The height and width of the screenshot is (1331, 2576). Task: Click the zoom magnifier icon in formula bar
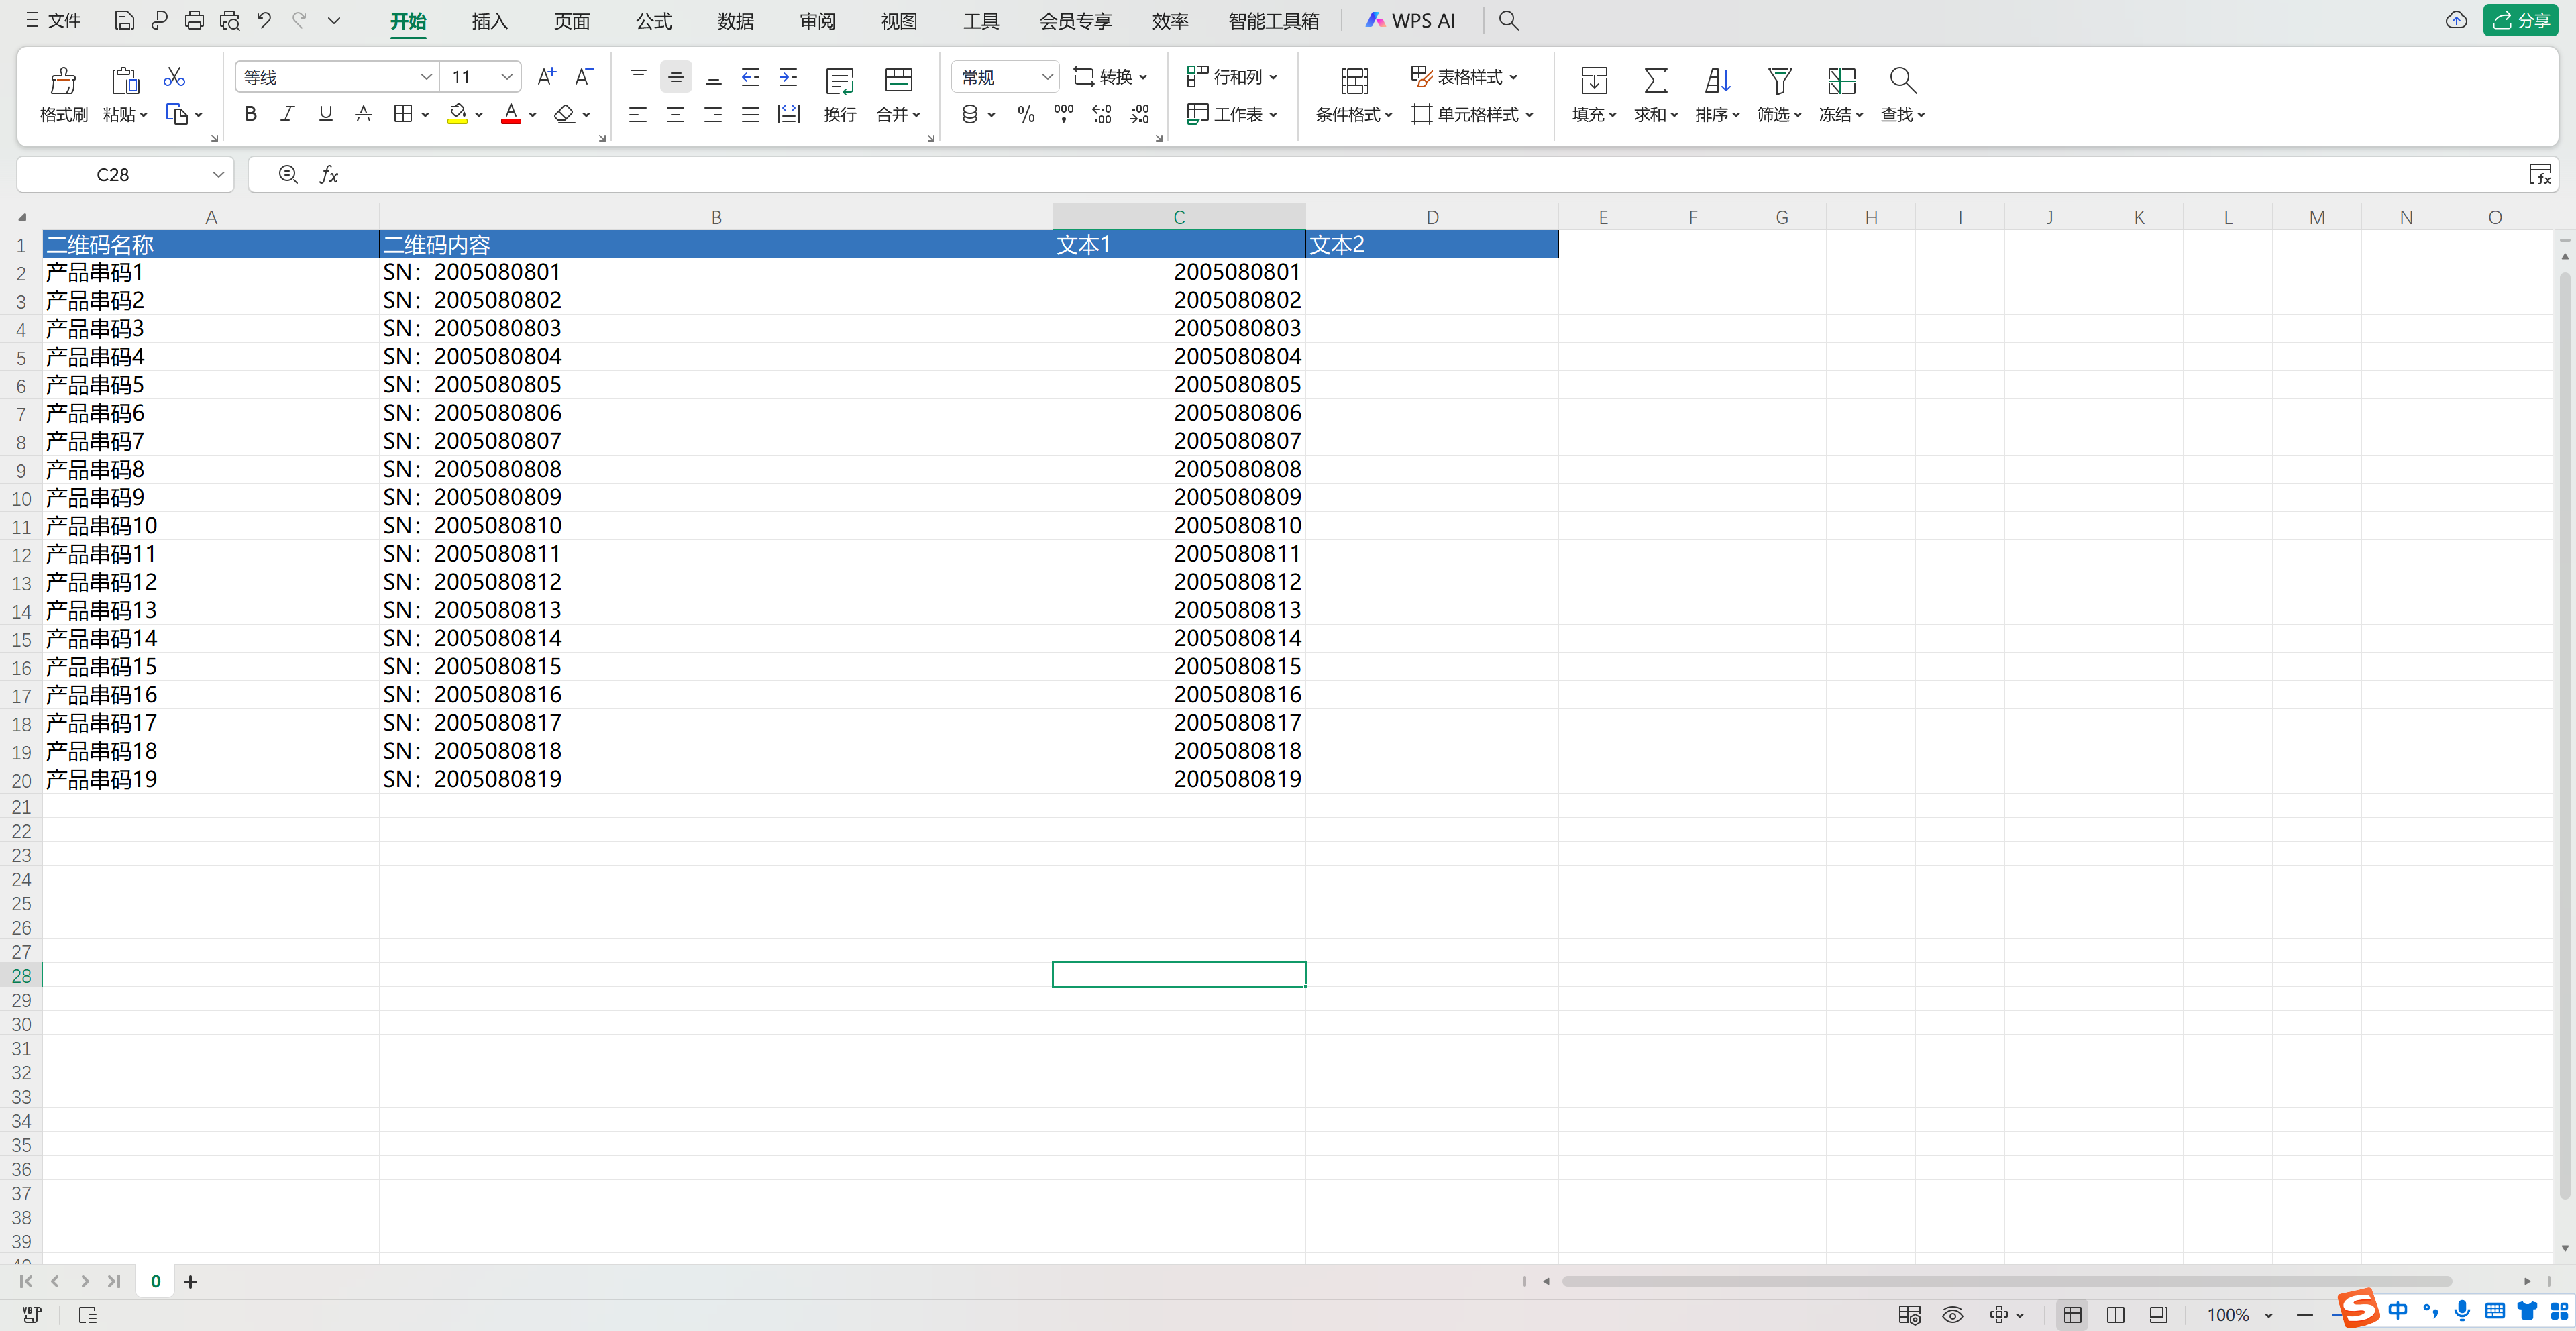pyautogui.click(x=288, y=175)
